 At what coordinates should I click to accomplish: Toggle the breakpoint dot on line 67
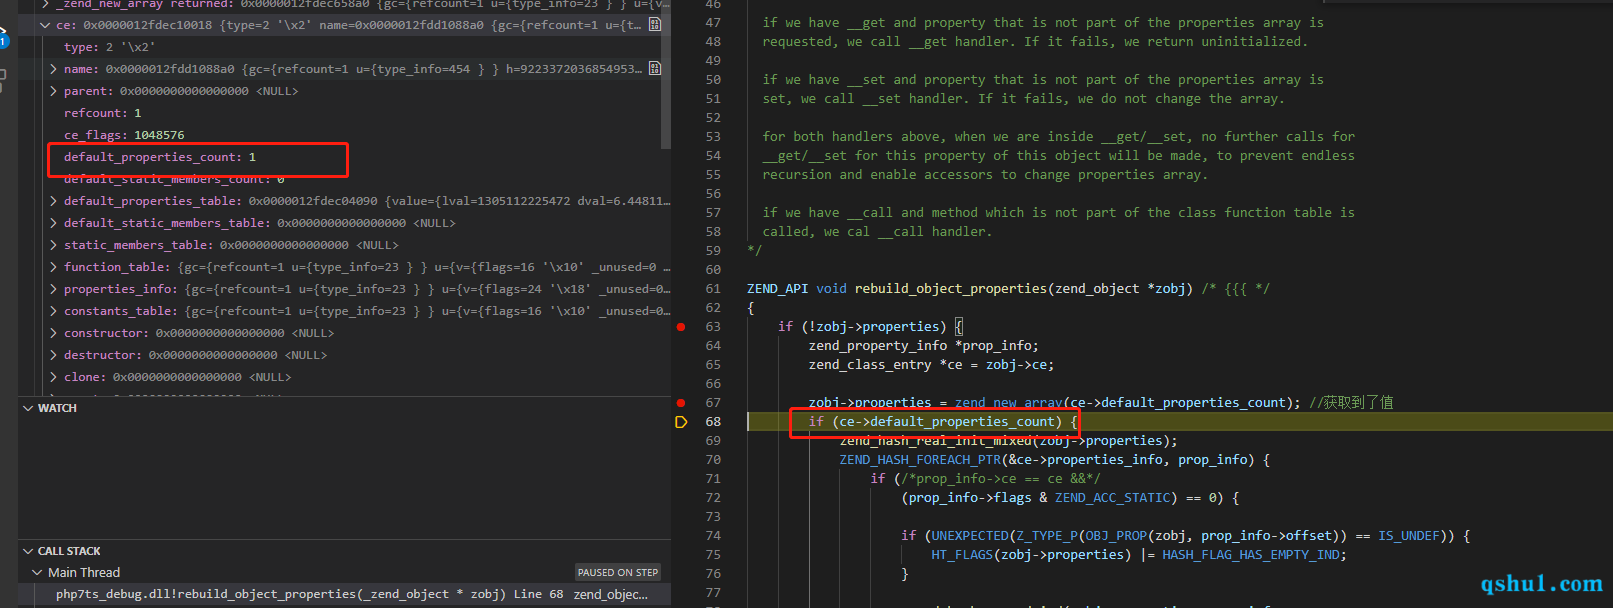pos(681,403)
